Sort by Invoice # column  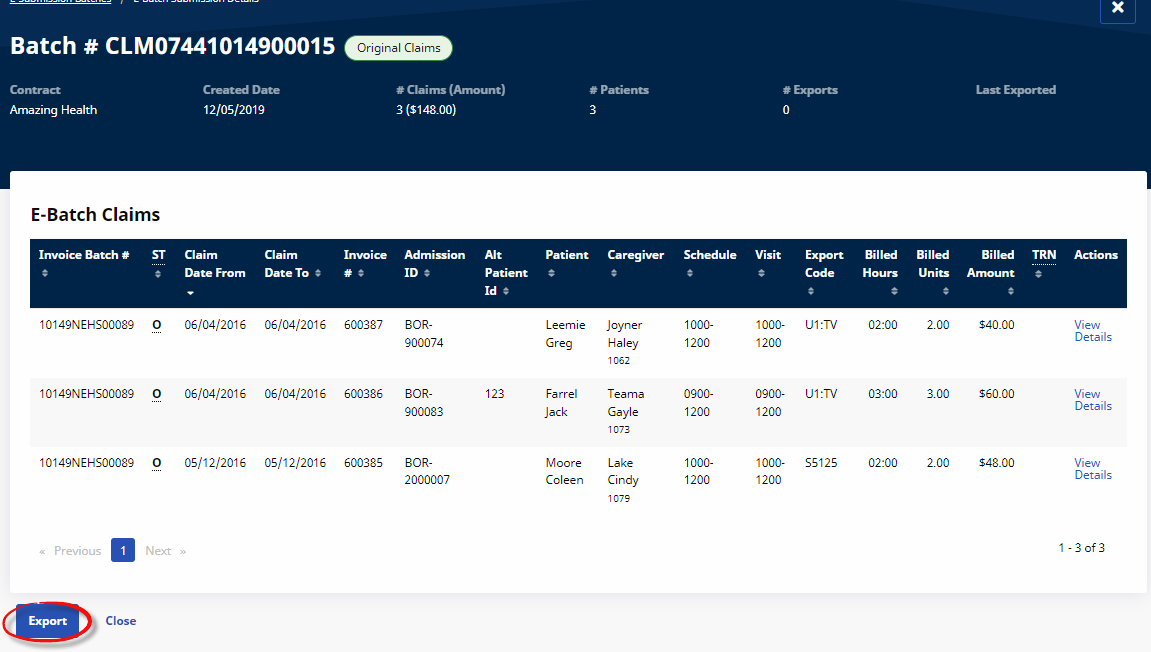(365, 264)
